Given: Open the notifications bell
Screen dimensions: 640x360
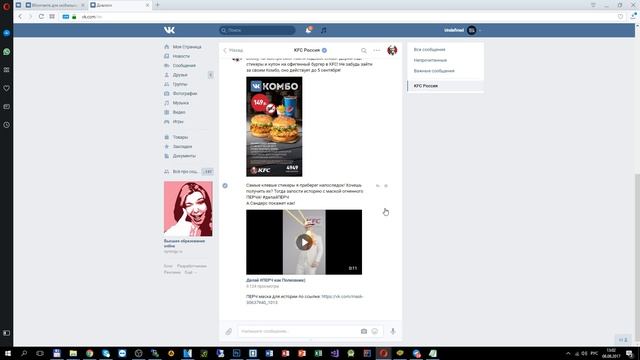Looking at the screenshot, I should (309, 30).
